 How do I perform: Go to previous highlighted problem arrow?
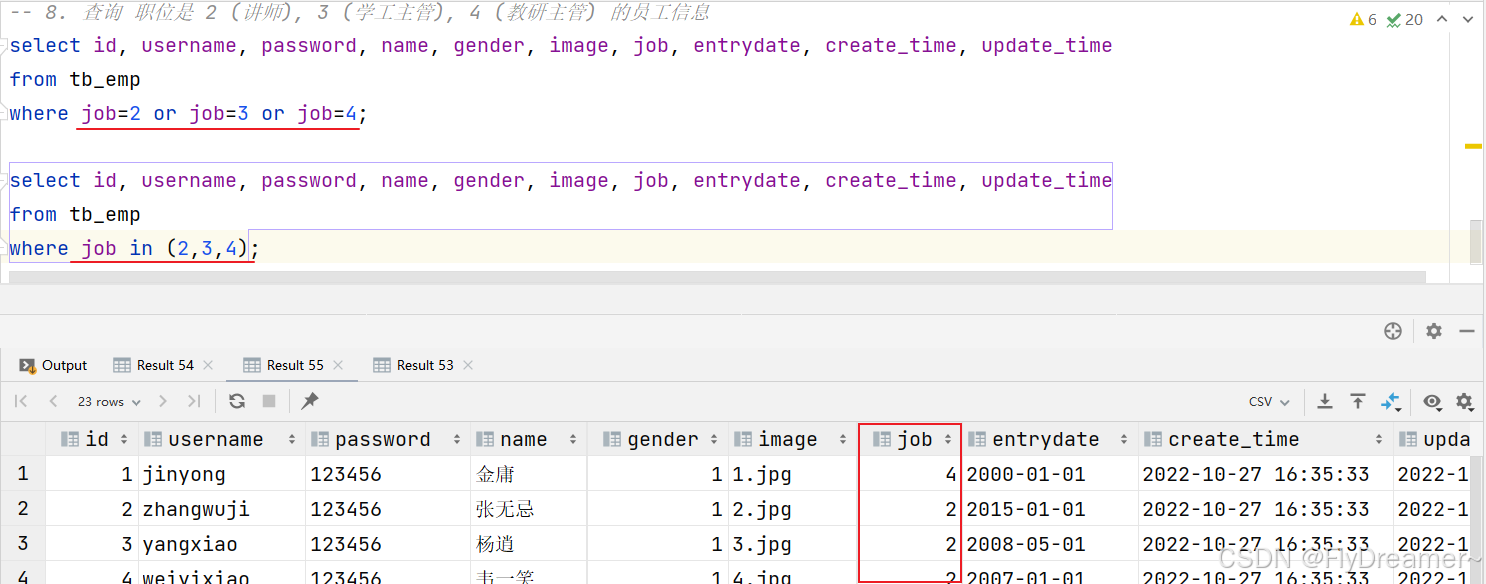(1443, 19)
